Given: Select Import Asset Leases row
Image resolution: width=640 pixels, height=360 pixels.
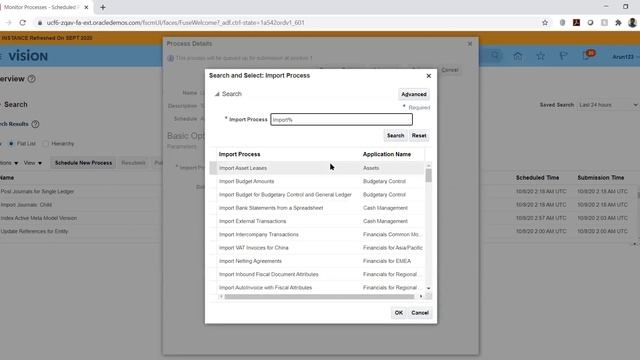Looking at the screenshot, I should (x=317, y=168).
